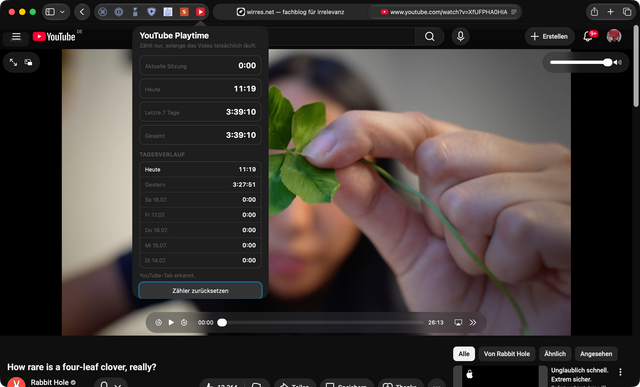Select the Heute row in Tagesverlauf
This screenshot has height=387, width=640.
click(200, 169)
